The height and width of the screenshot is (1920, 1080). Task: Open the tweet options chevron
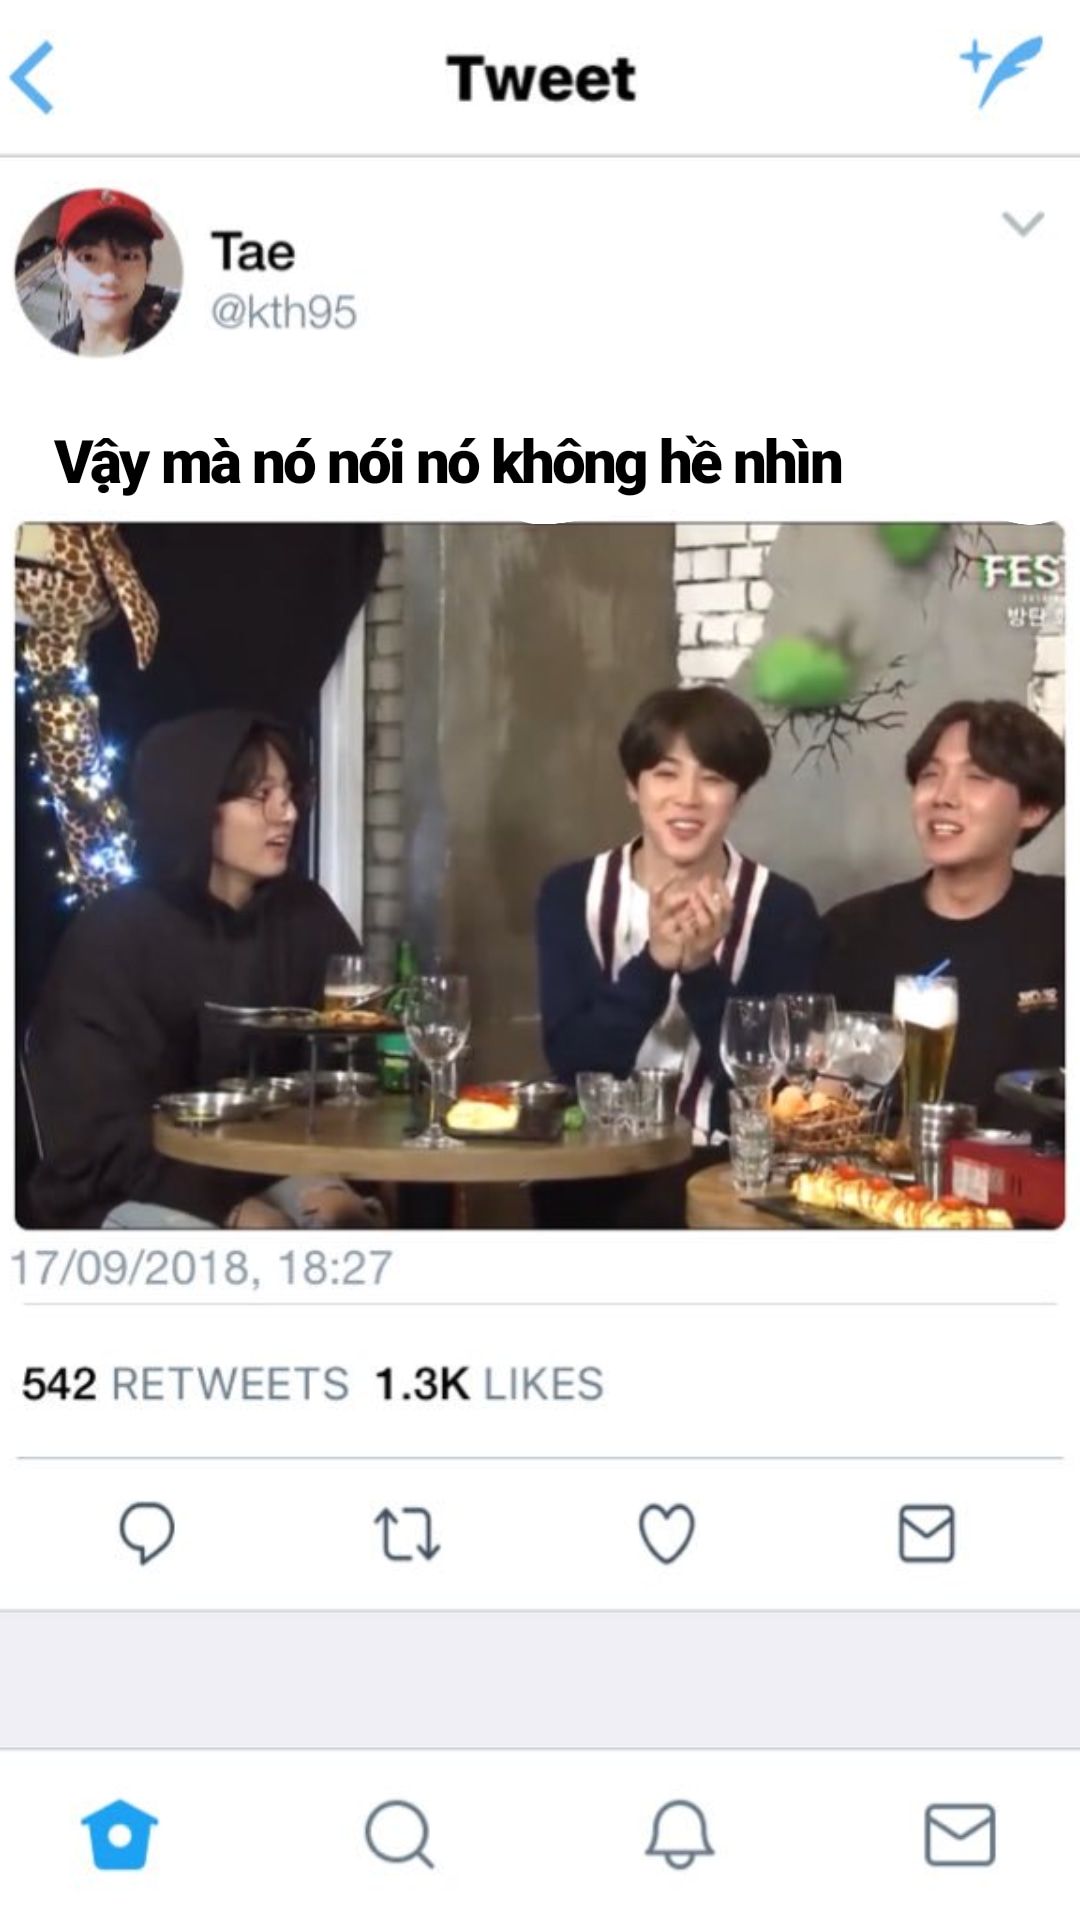click(x=1023, y=223)
